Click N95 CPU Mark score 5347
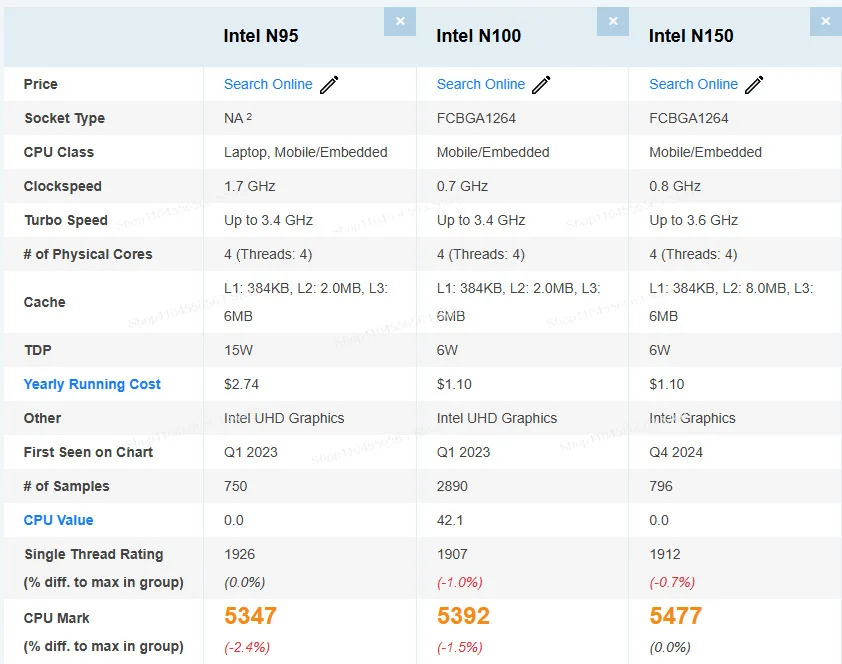Viewport: 842px width, 664px height. coord(250,616)
